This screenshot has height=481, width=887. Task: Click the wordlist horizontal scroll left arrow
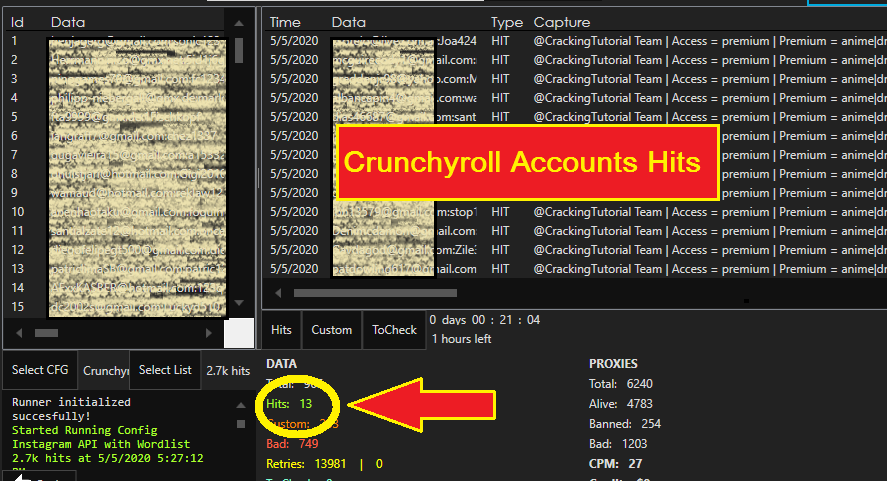pyautogui.click(x=19, y=333)
